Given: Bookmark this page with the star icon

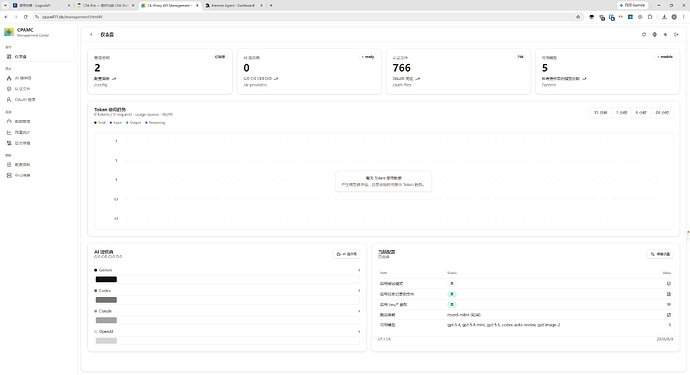Looking at the screenshot, I should 578,17.
